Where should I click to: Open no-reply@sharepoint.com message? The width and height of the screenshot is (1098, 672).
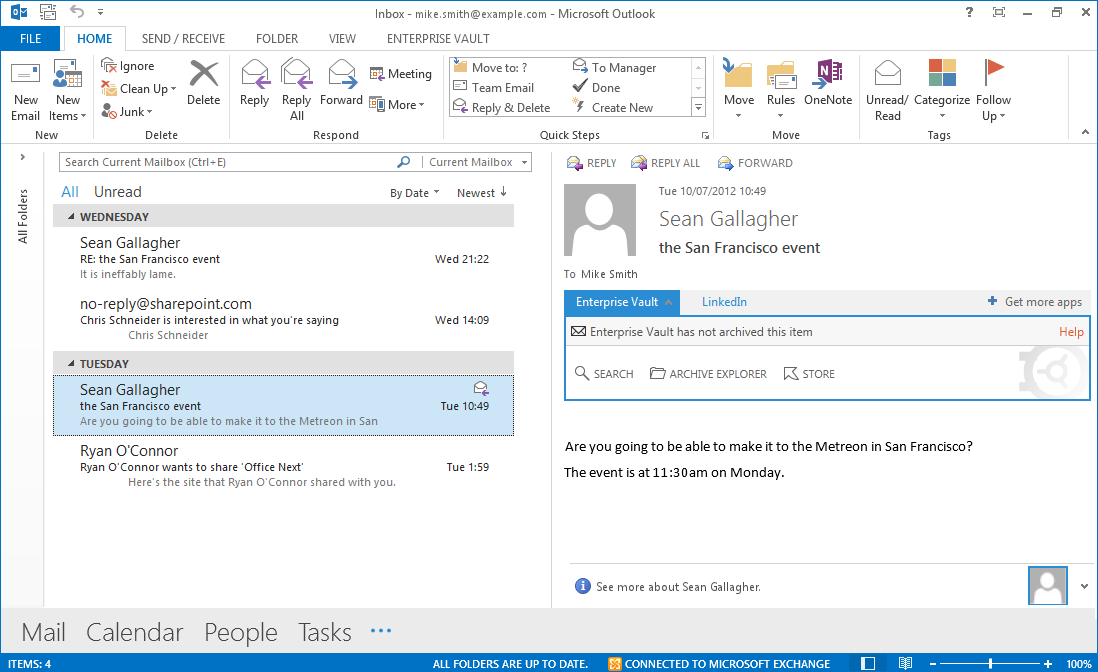coord(284,320)
